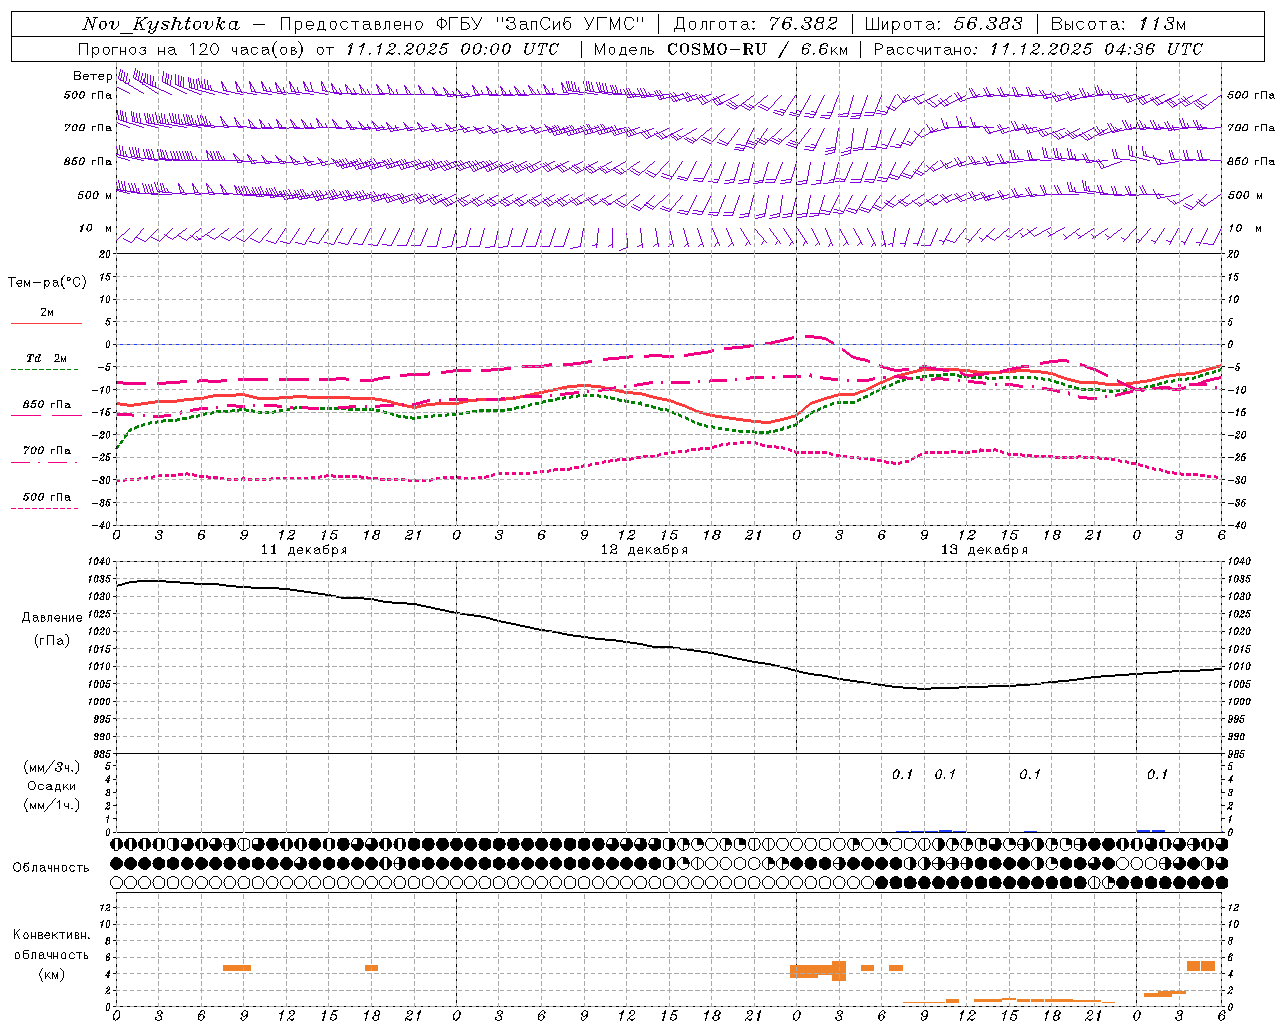1280x1024 pixels.
Task: Click the 'Осадки' precipitation label
Action: (x=52, y=786)
